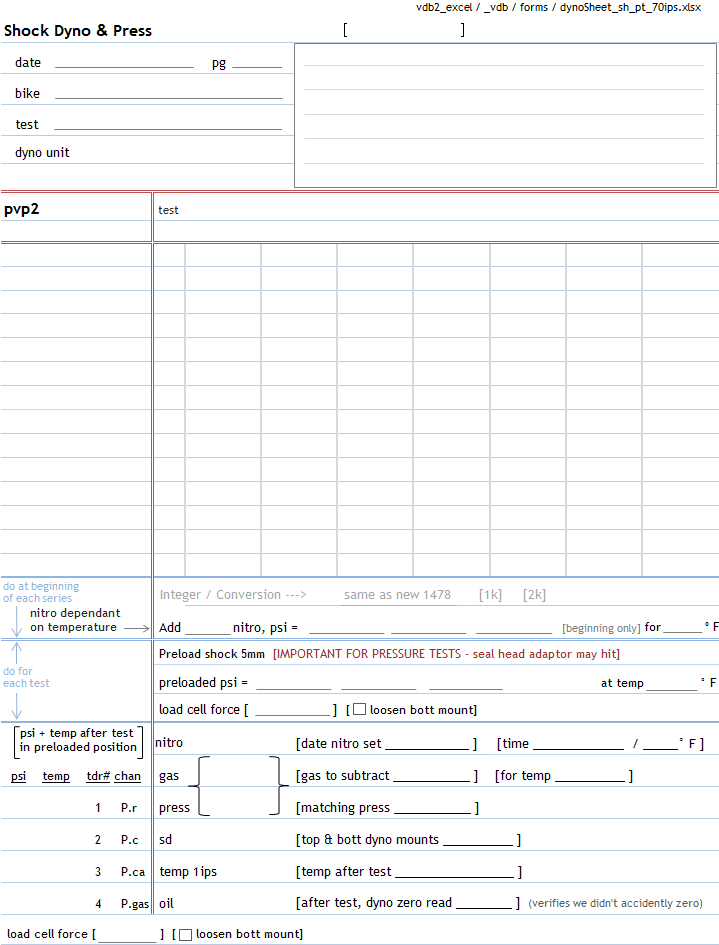The height and width of the screenshot is (945, 719).
Task: Click the date nitro set blank
Action: tap(427, 744)
